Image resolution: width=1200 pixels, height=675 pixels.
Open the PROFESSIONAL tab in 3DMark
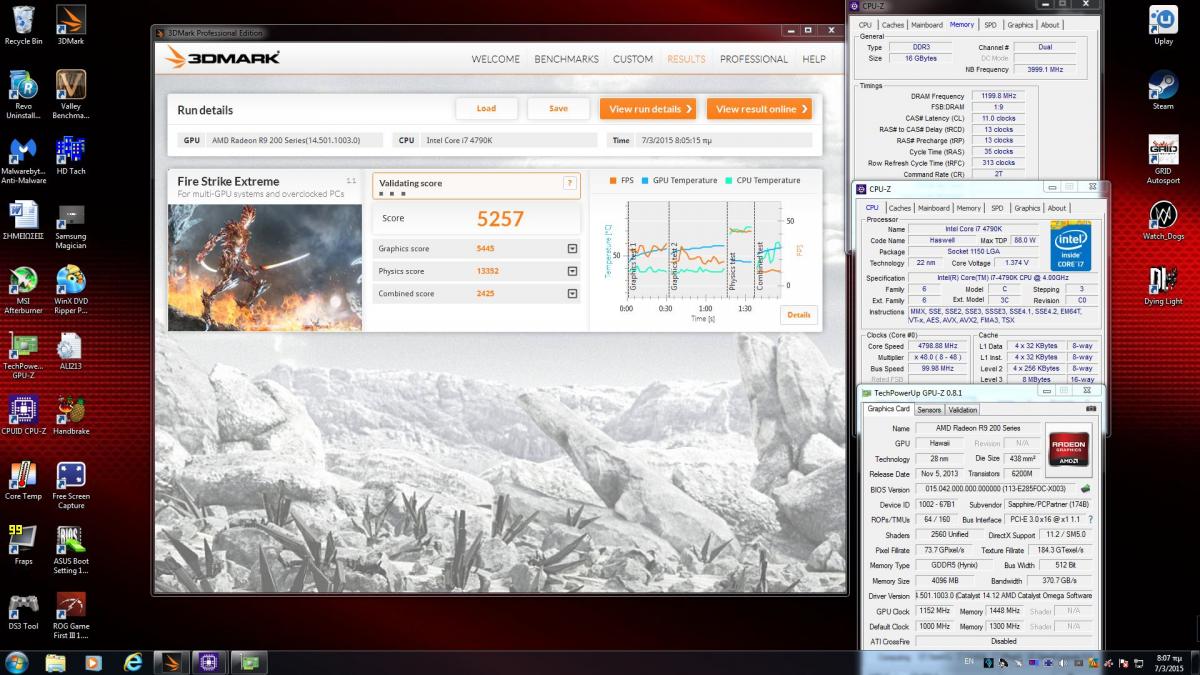click(754, 59)
